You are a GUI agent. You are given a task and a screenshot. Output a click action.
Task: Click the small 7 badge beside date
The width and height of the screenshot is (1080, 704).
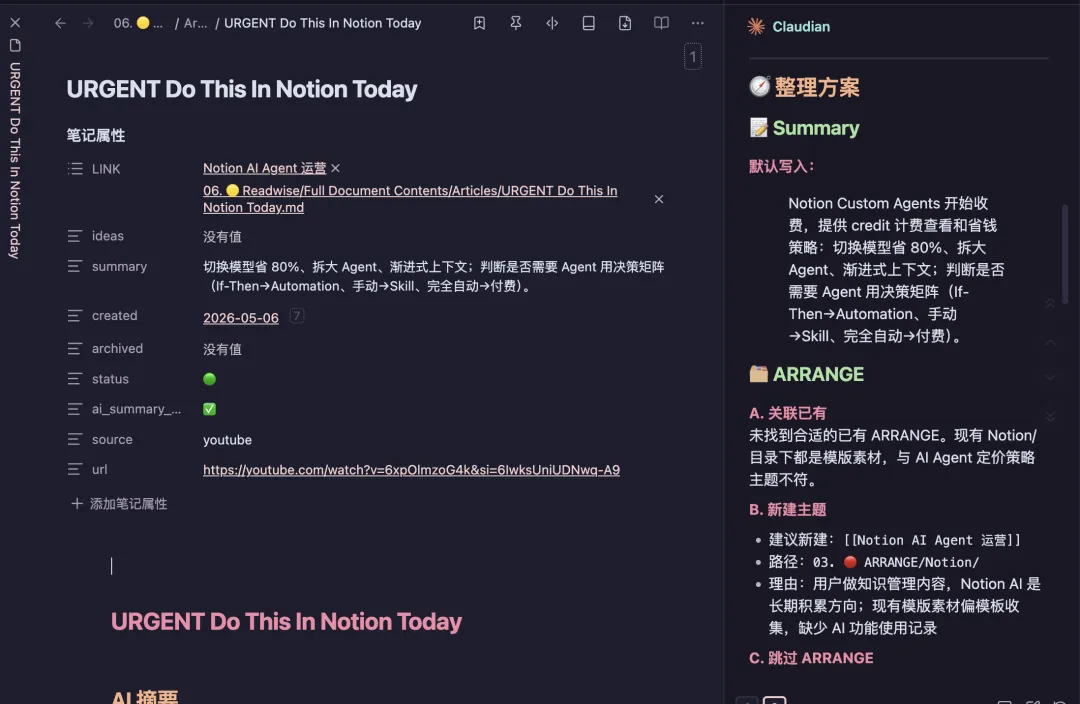297,315
